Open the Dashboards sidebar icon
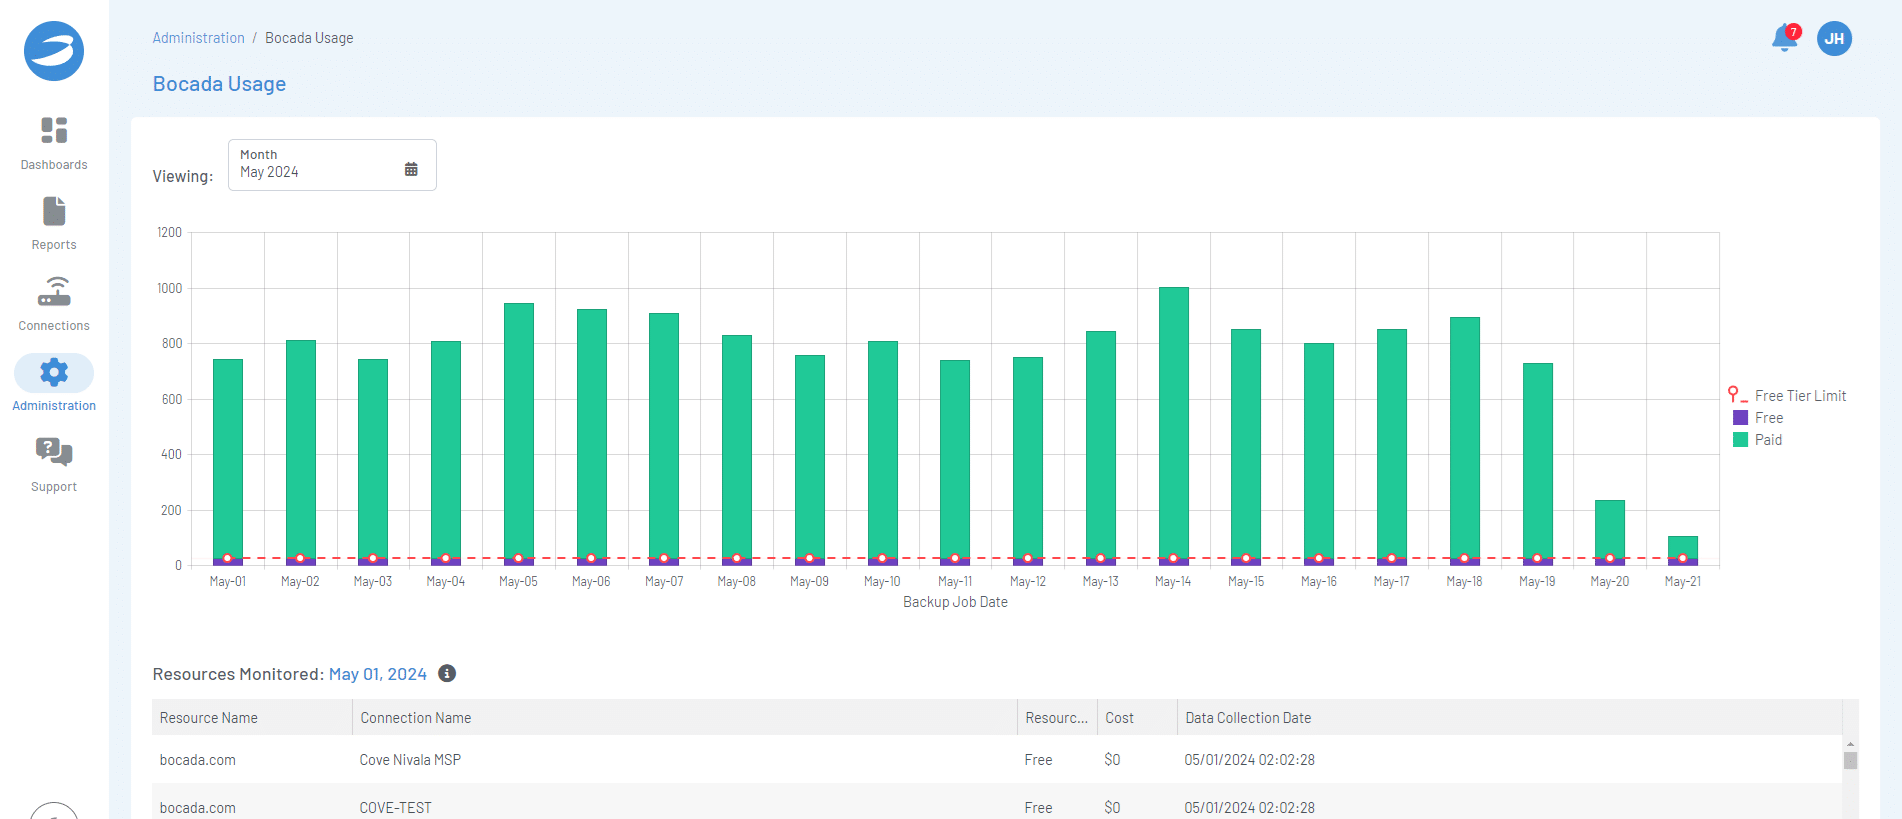This screenshot has width=1902, height=819. (x=54, y=131)
